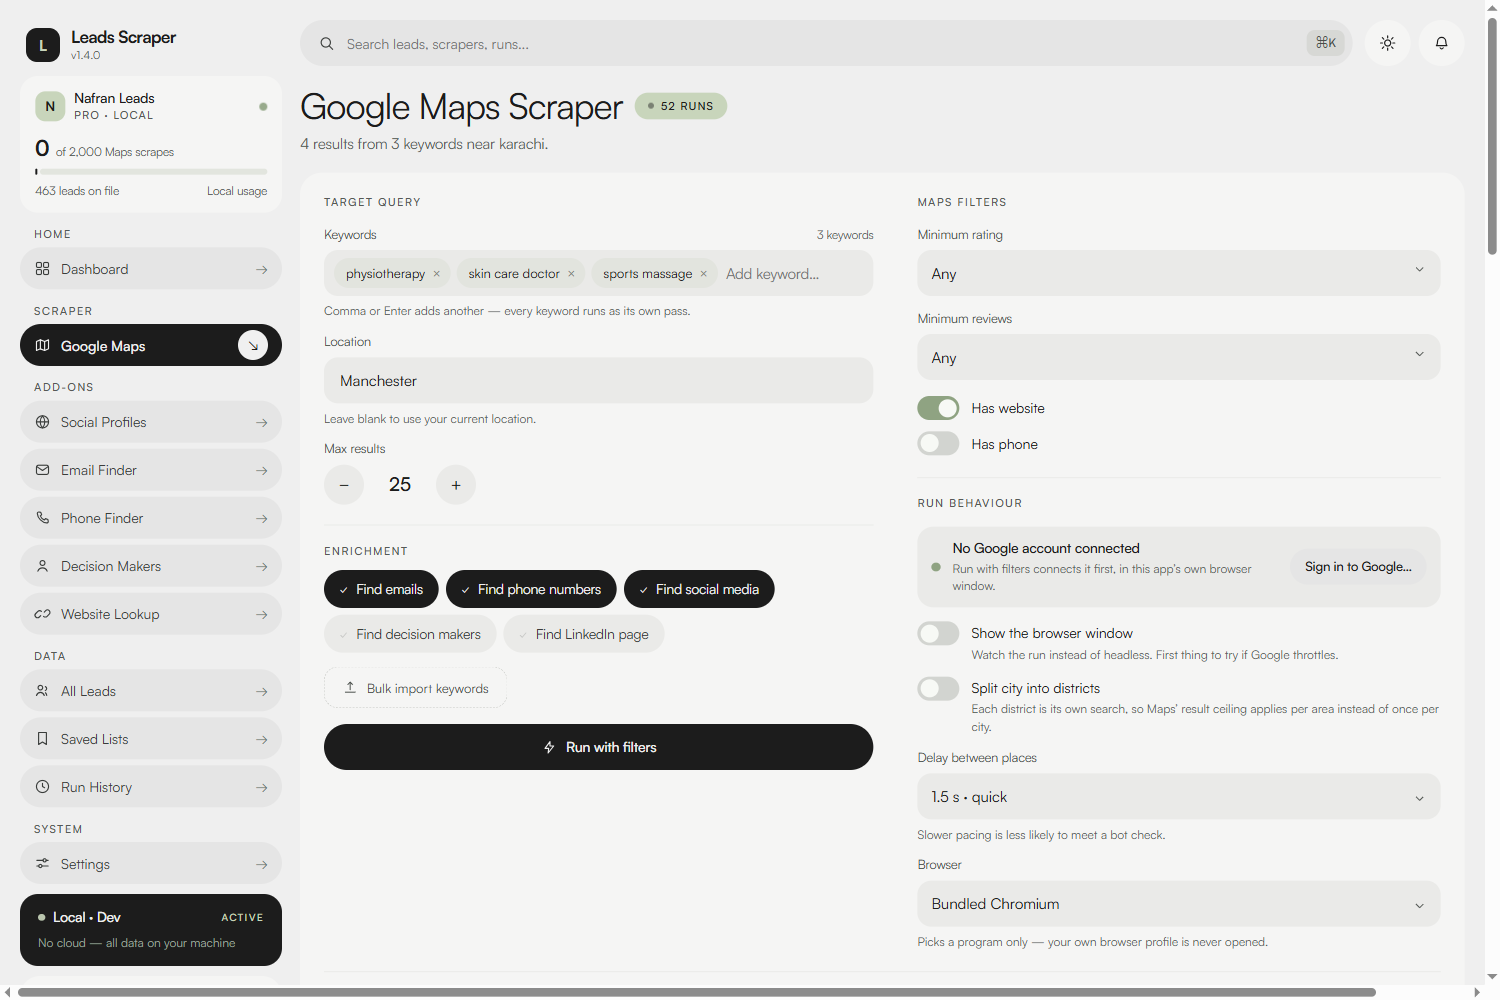
Task: Enable Find decision makers enrichment
Action: coord(410,634)
